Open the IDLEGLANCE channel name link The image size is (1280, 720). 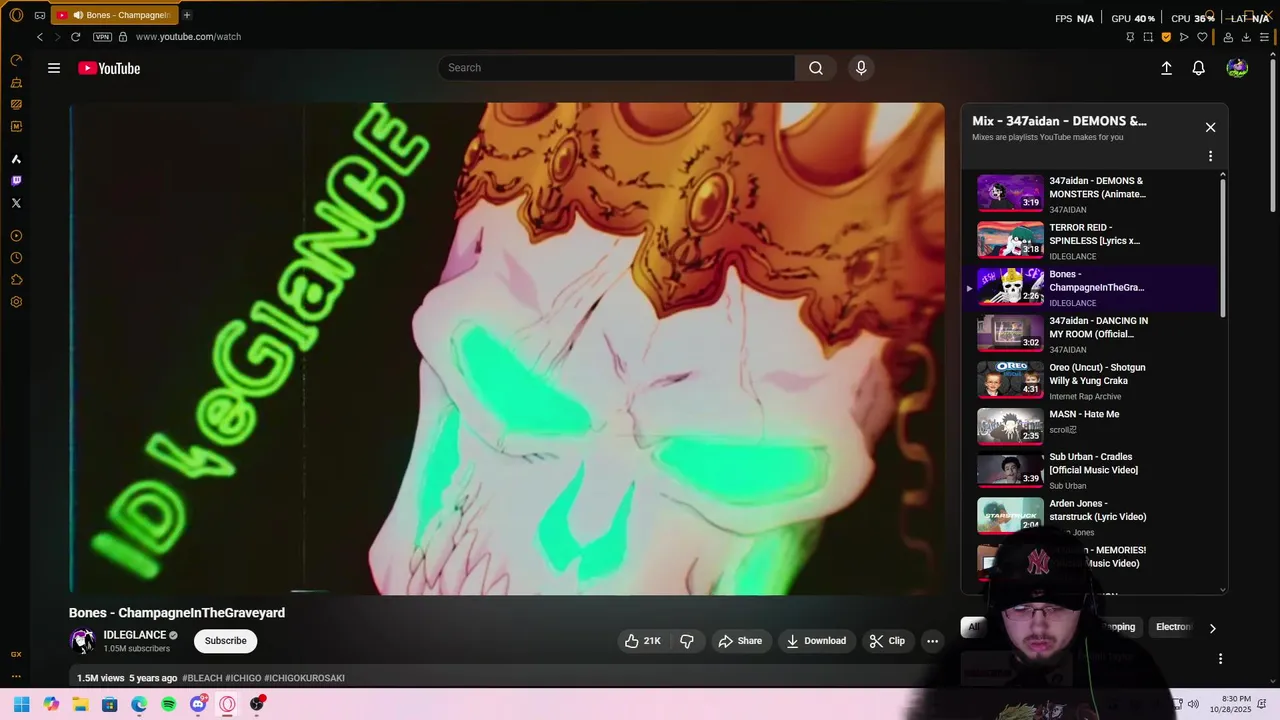tap(135, 635)
